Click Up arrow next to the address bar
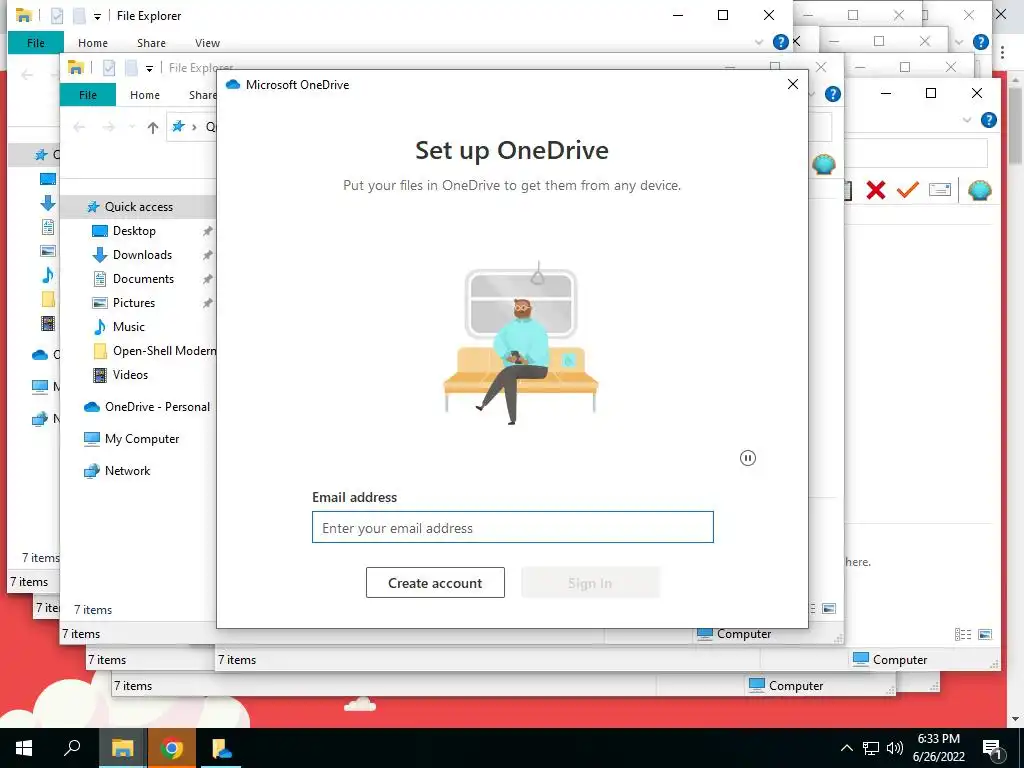1024x768 pixels. click(x=153, y=127)
